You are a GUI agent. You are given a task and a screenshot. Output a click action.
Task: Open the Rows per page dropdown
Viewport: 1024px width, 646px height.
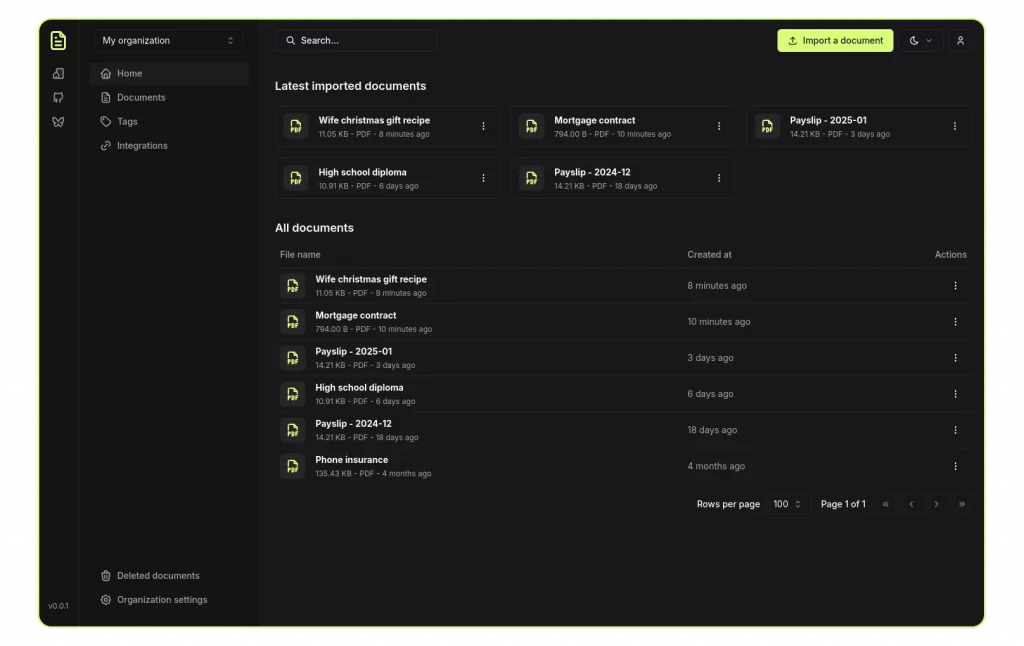(787, 504)
